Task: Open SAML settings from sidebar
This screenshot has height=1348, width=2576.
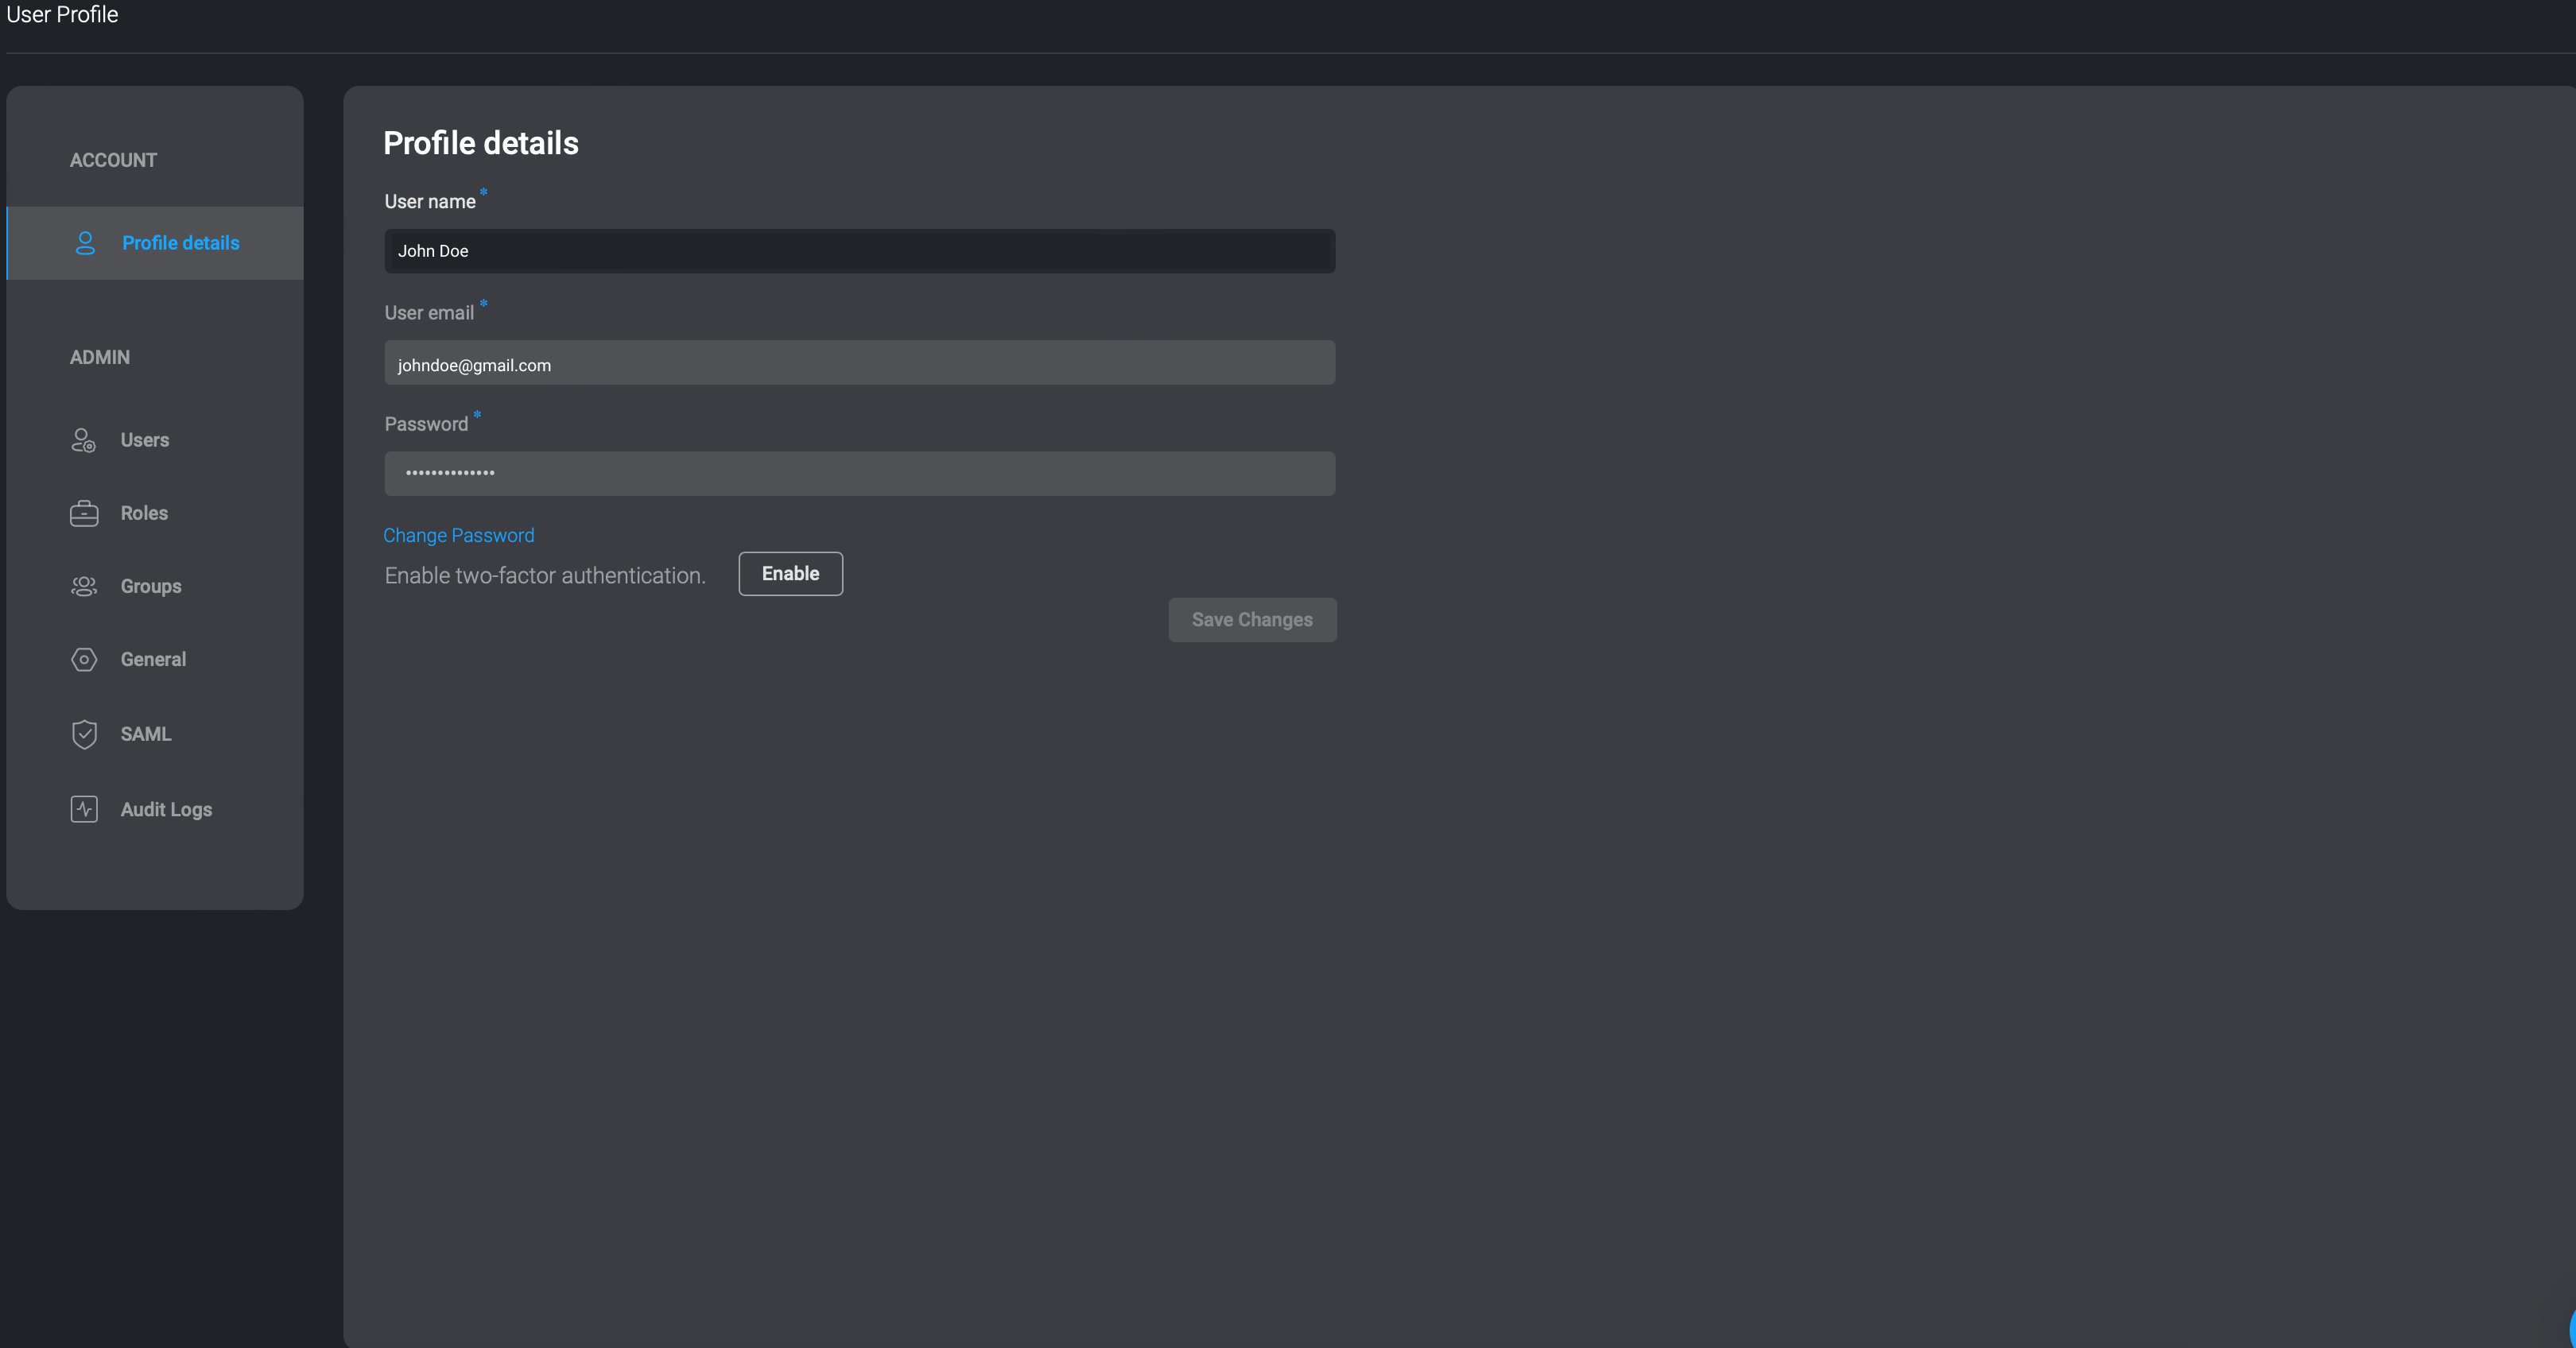Action: click(146, 734)
